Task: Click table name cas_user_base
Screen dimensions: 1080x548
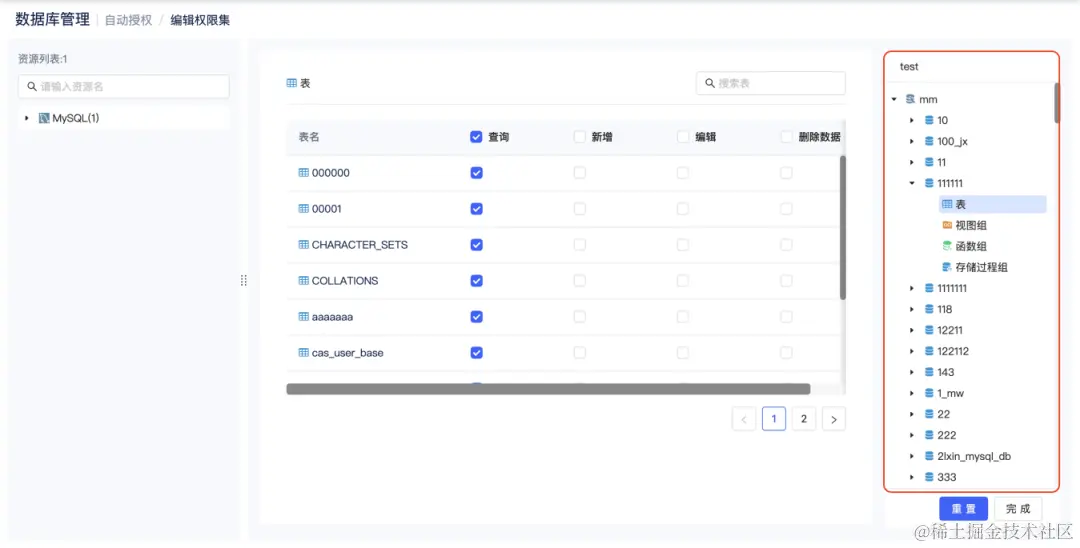Action: point(348,352)
